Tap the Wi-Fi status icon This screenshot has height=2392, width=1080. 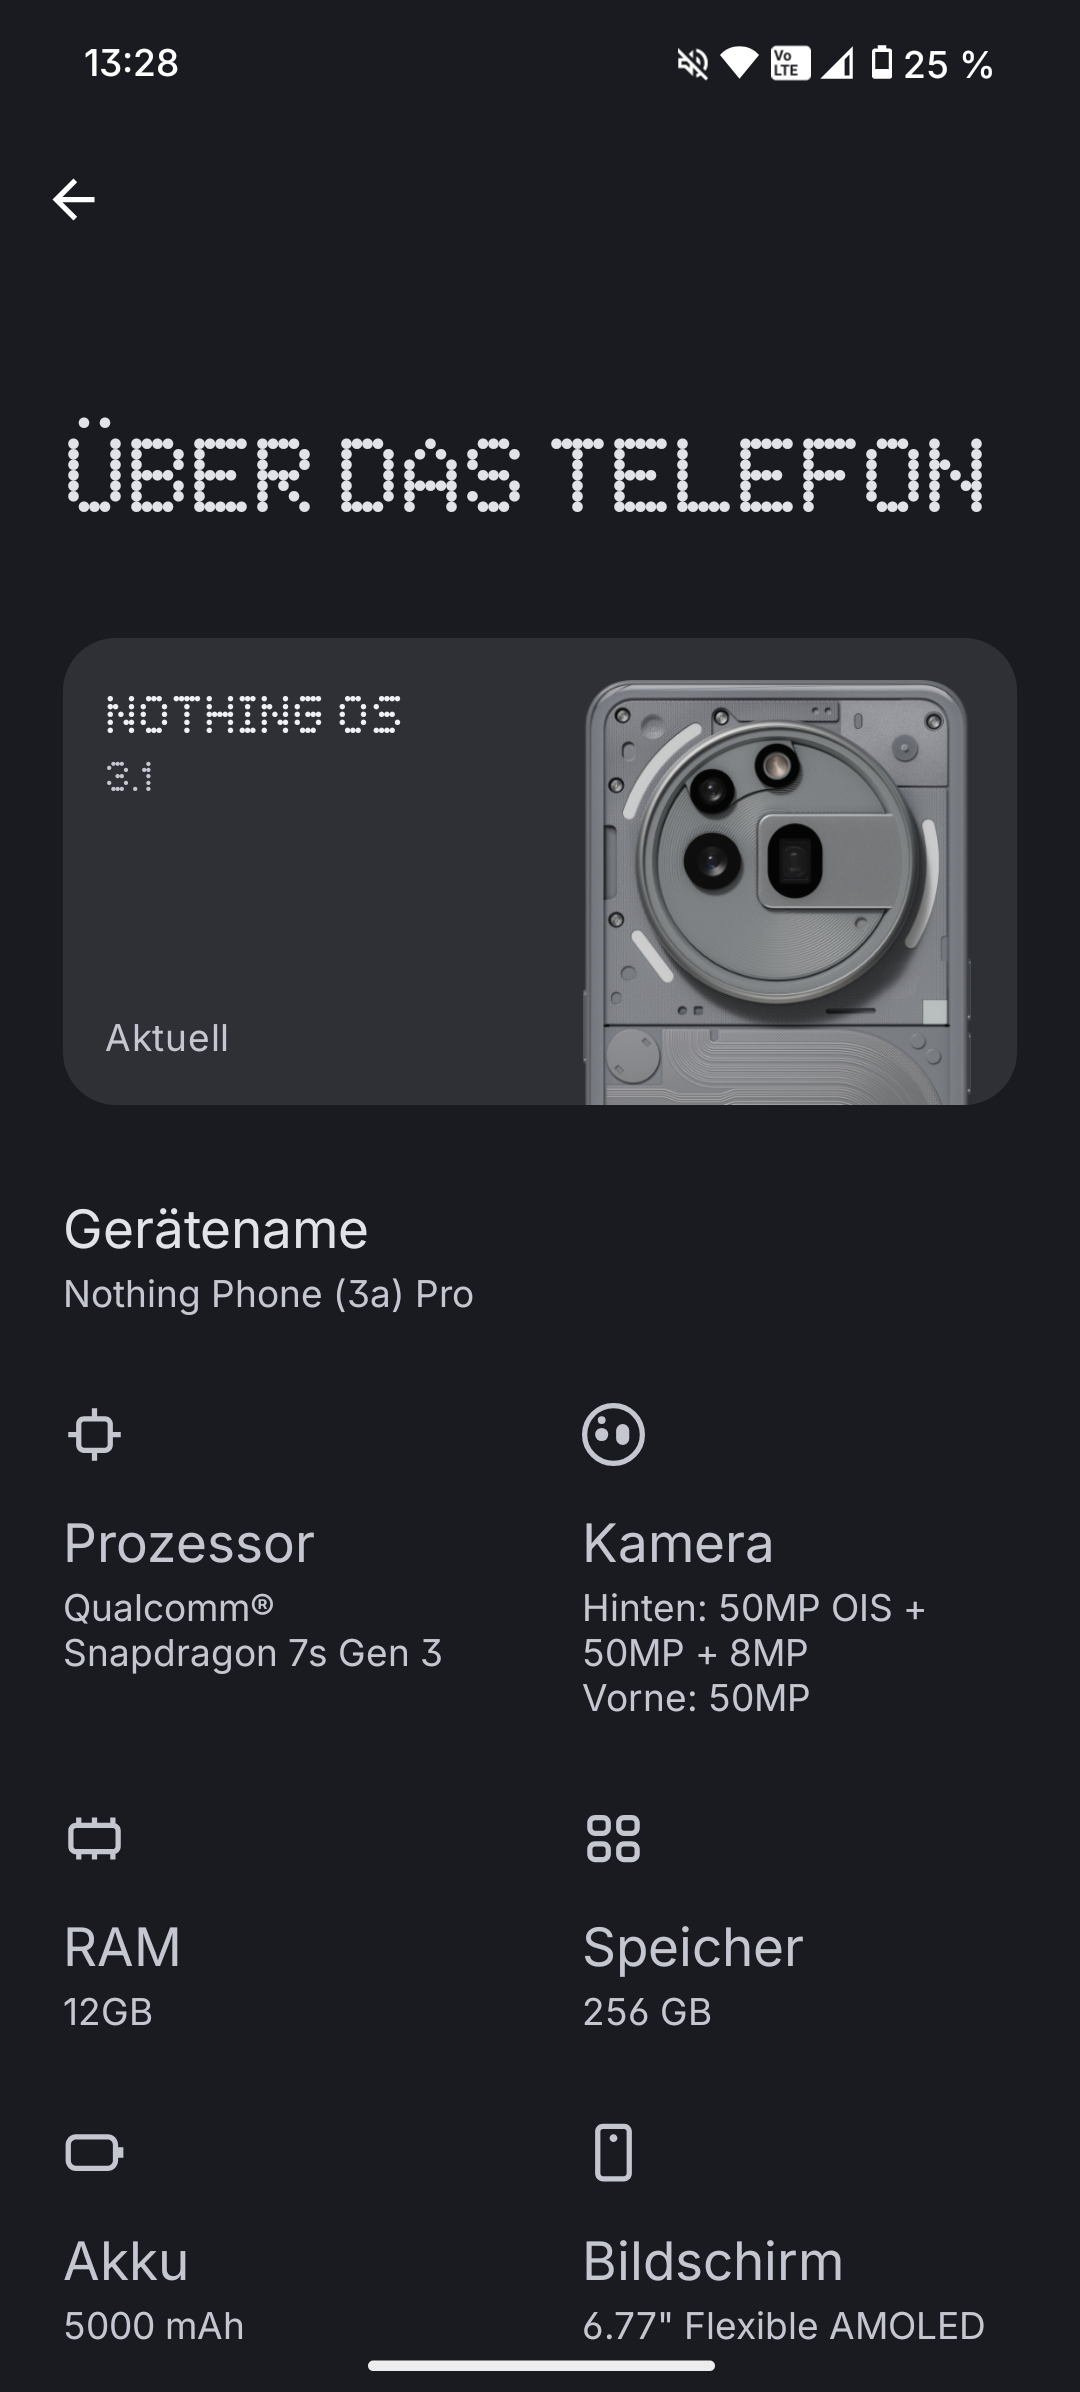[x=739, y=64]
